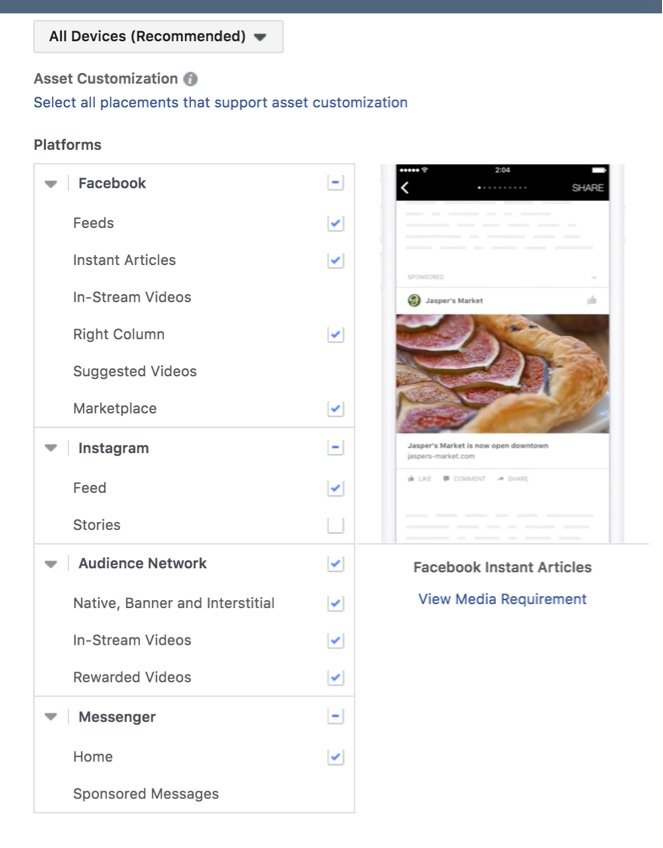663x848 pixels.
Task: Click the like thumb icon beside Jasper's Market
Action: (x=592, y=300)
